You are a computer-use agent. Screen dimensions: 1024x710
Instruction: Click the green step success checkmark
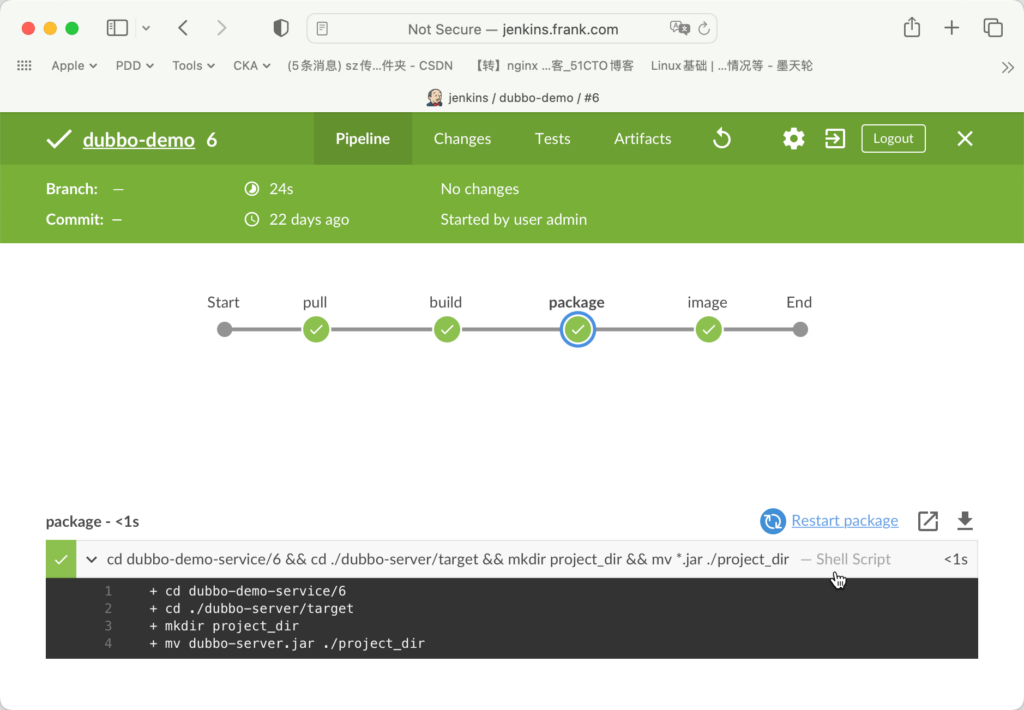click(x=61, y=559)
